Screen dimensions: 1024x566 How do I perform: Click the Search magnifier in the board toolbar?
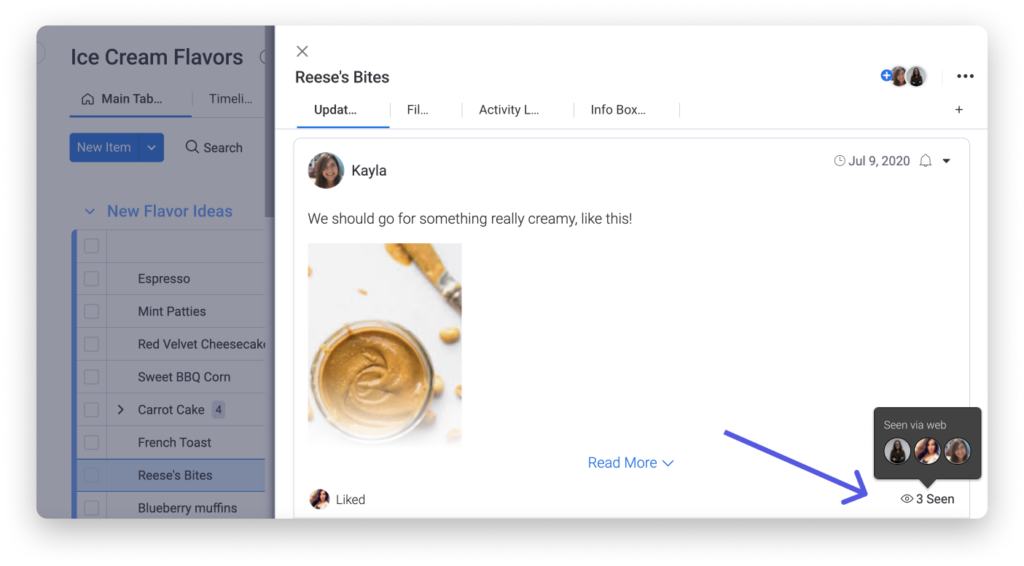tap(191, 147)
